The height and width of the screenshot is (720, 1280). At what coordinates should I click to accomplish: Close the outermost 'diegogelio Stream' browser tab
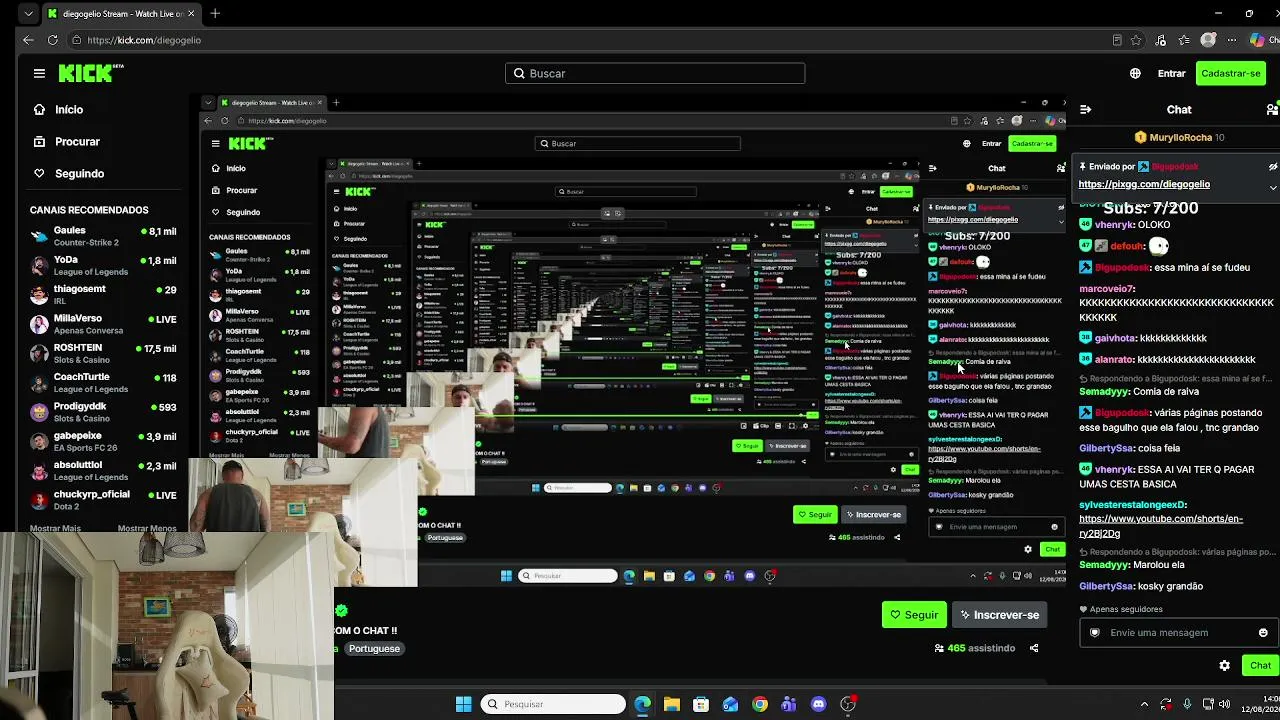191,14
